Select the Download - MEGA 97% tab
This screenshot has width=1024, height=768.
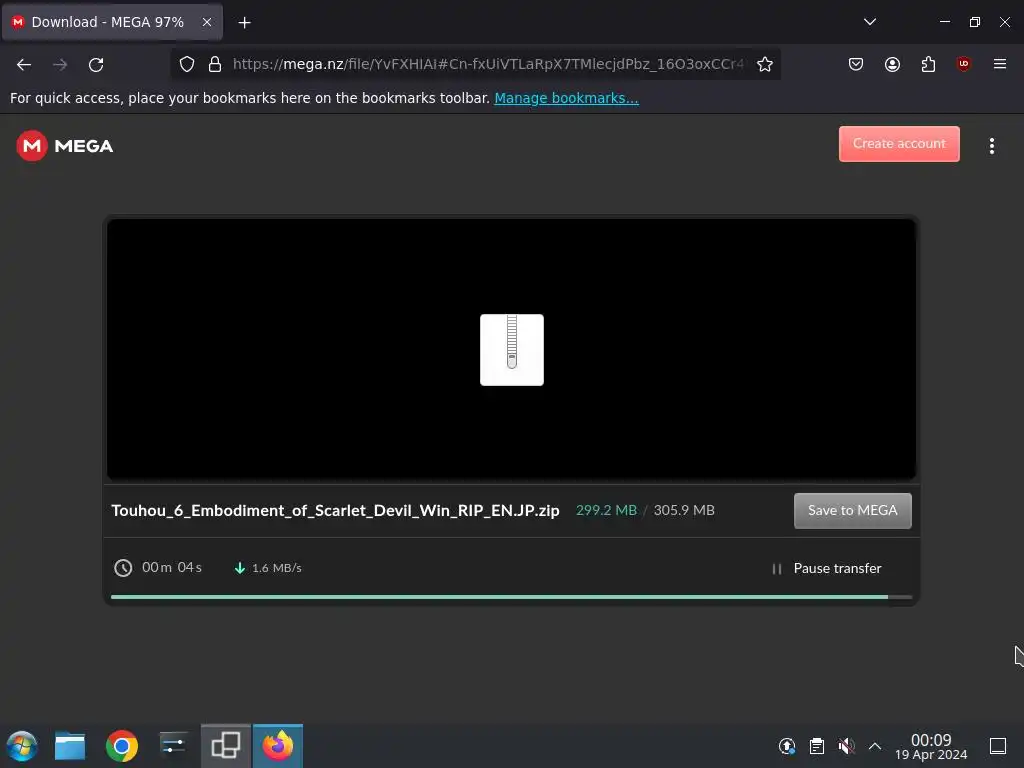click(112, 22)
